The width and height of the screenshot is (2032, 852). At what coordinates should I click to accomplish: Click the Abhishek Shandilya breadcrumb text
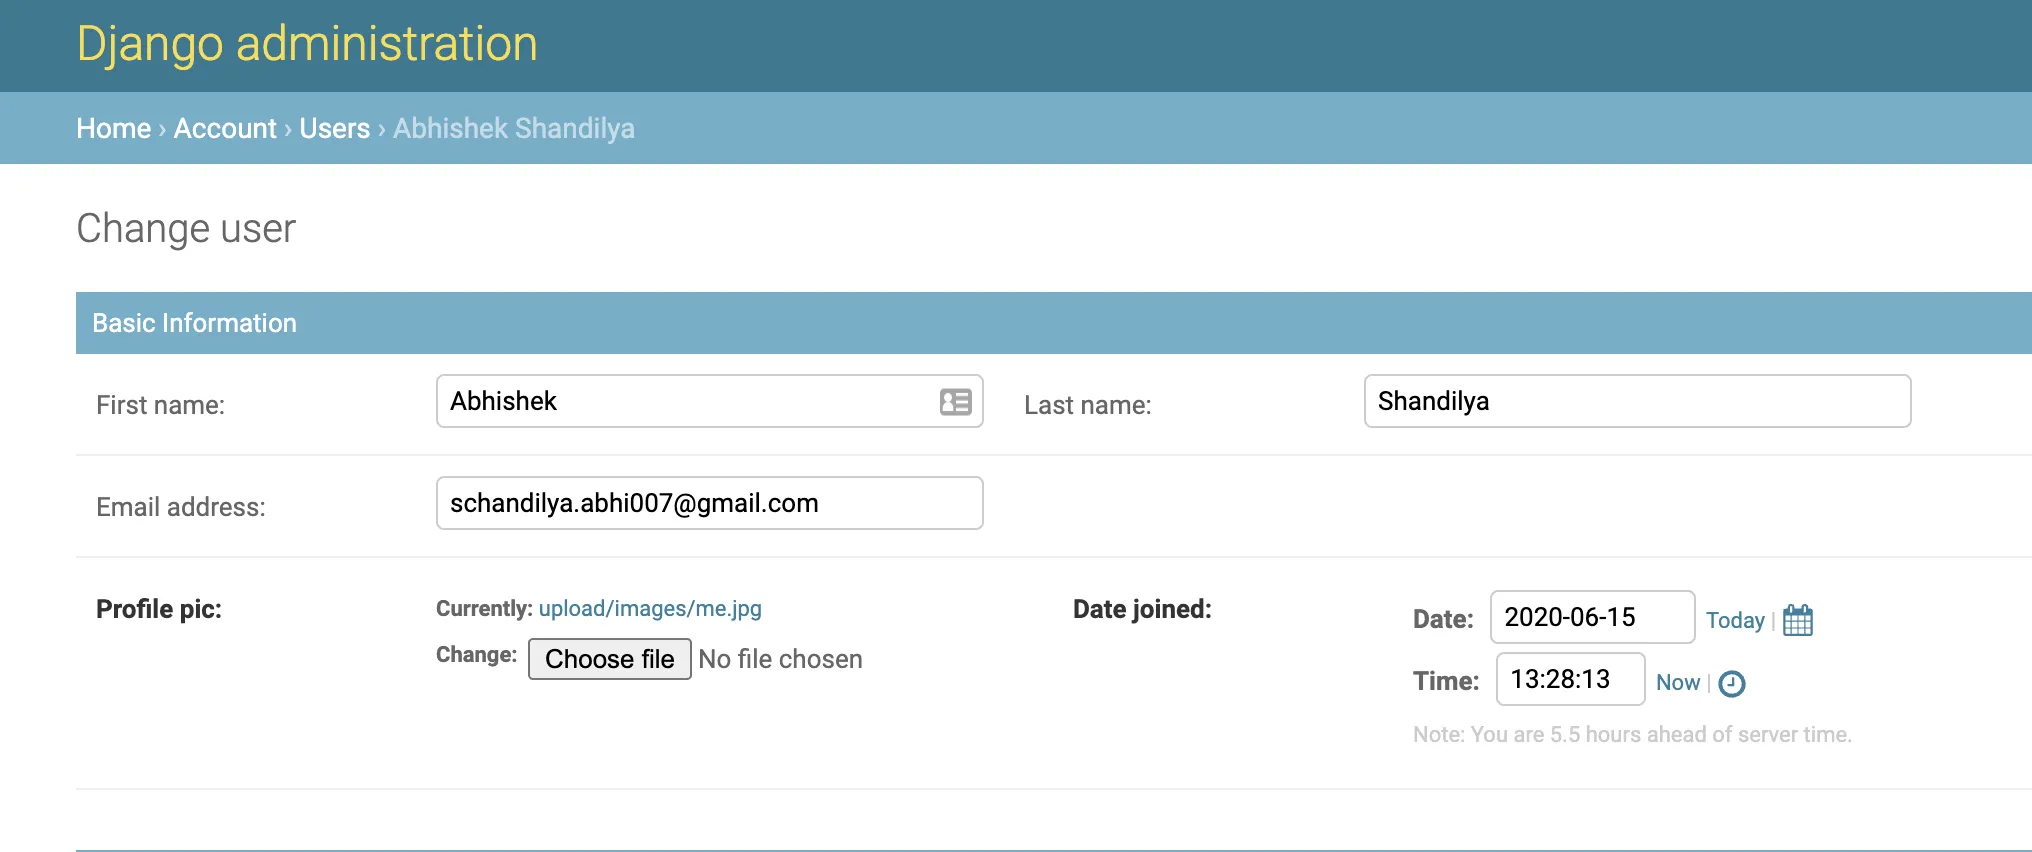point(514,128)
